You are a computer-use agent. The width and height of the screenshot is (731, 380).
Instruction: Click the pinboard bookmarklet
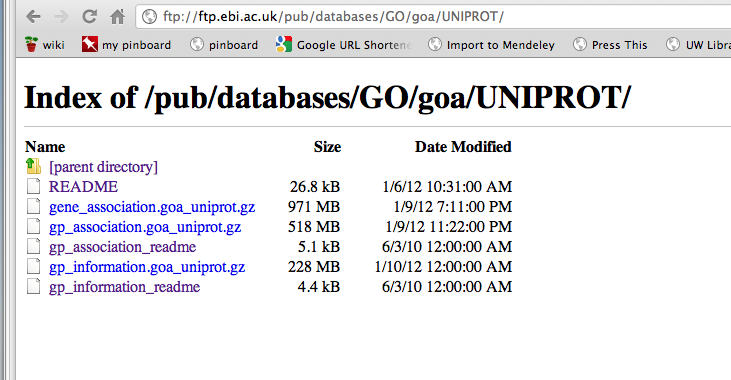(224, 45)
